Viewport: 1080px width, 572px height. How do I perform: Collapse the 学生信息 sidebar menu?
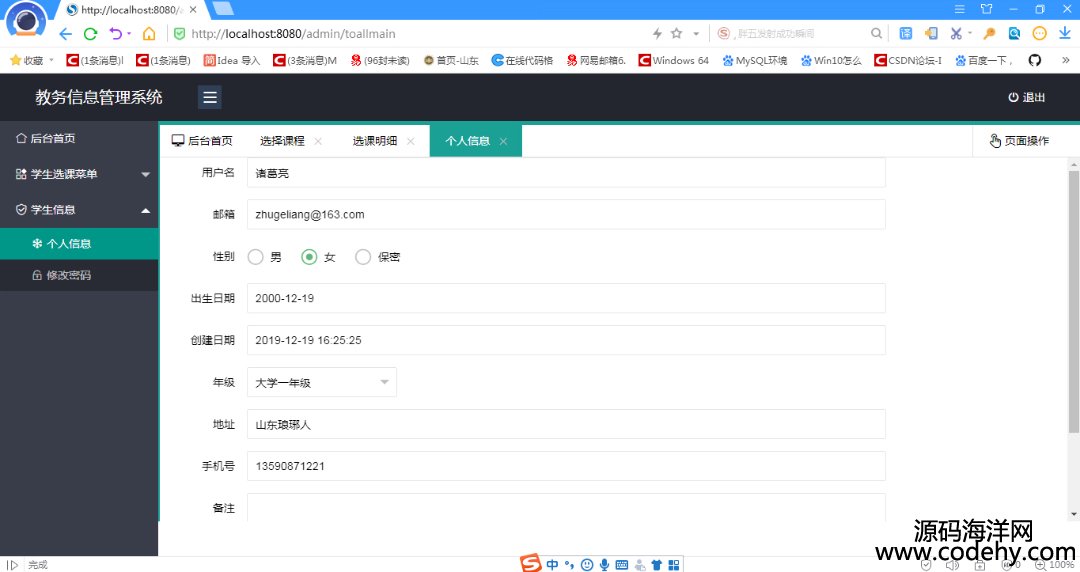[79, 210]
